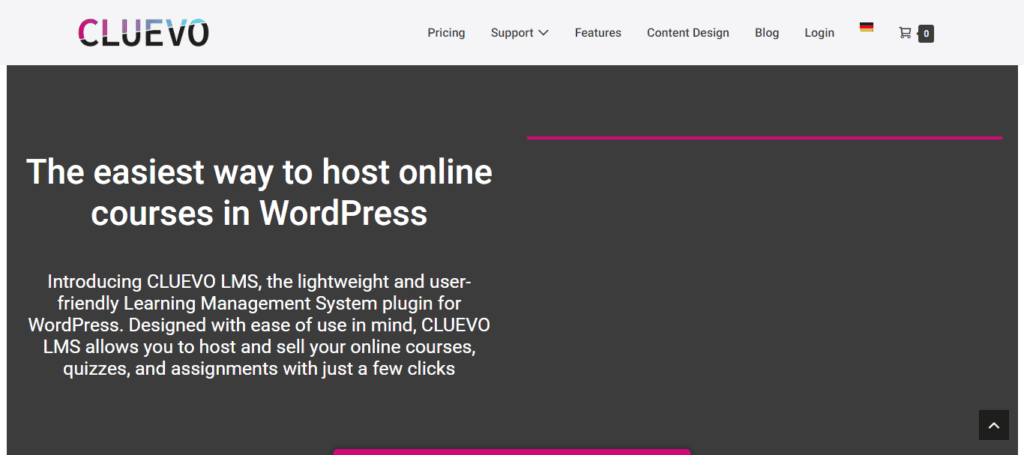
Task: Click the Login link
Action: [x=819, y=33]
